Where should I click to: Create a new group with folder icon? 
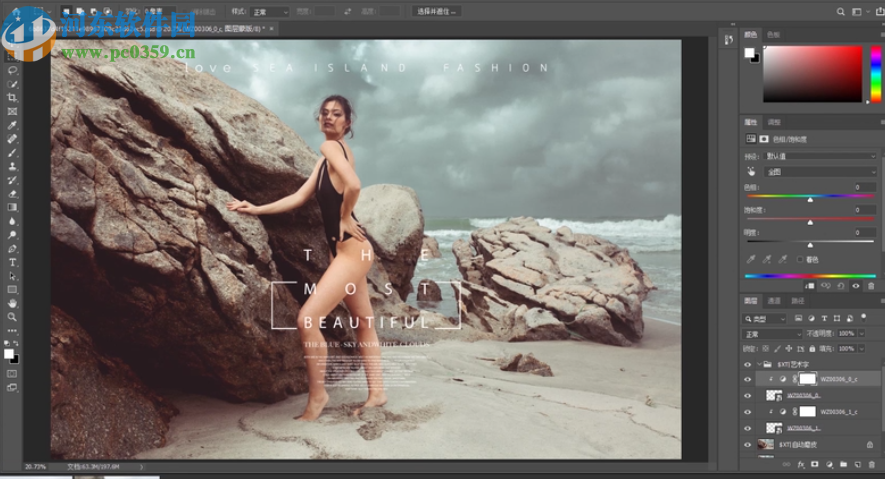(x=843, y=465)
